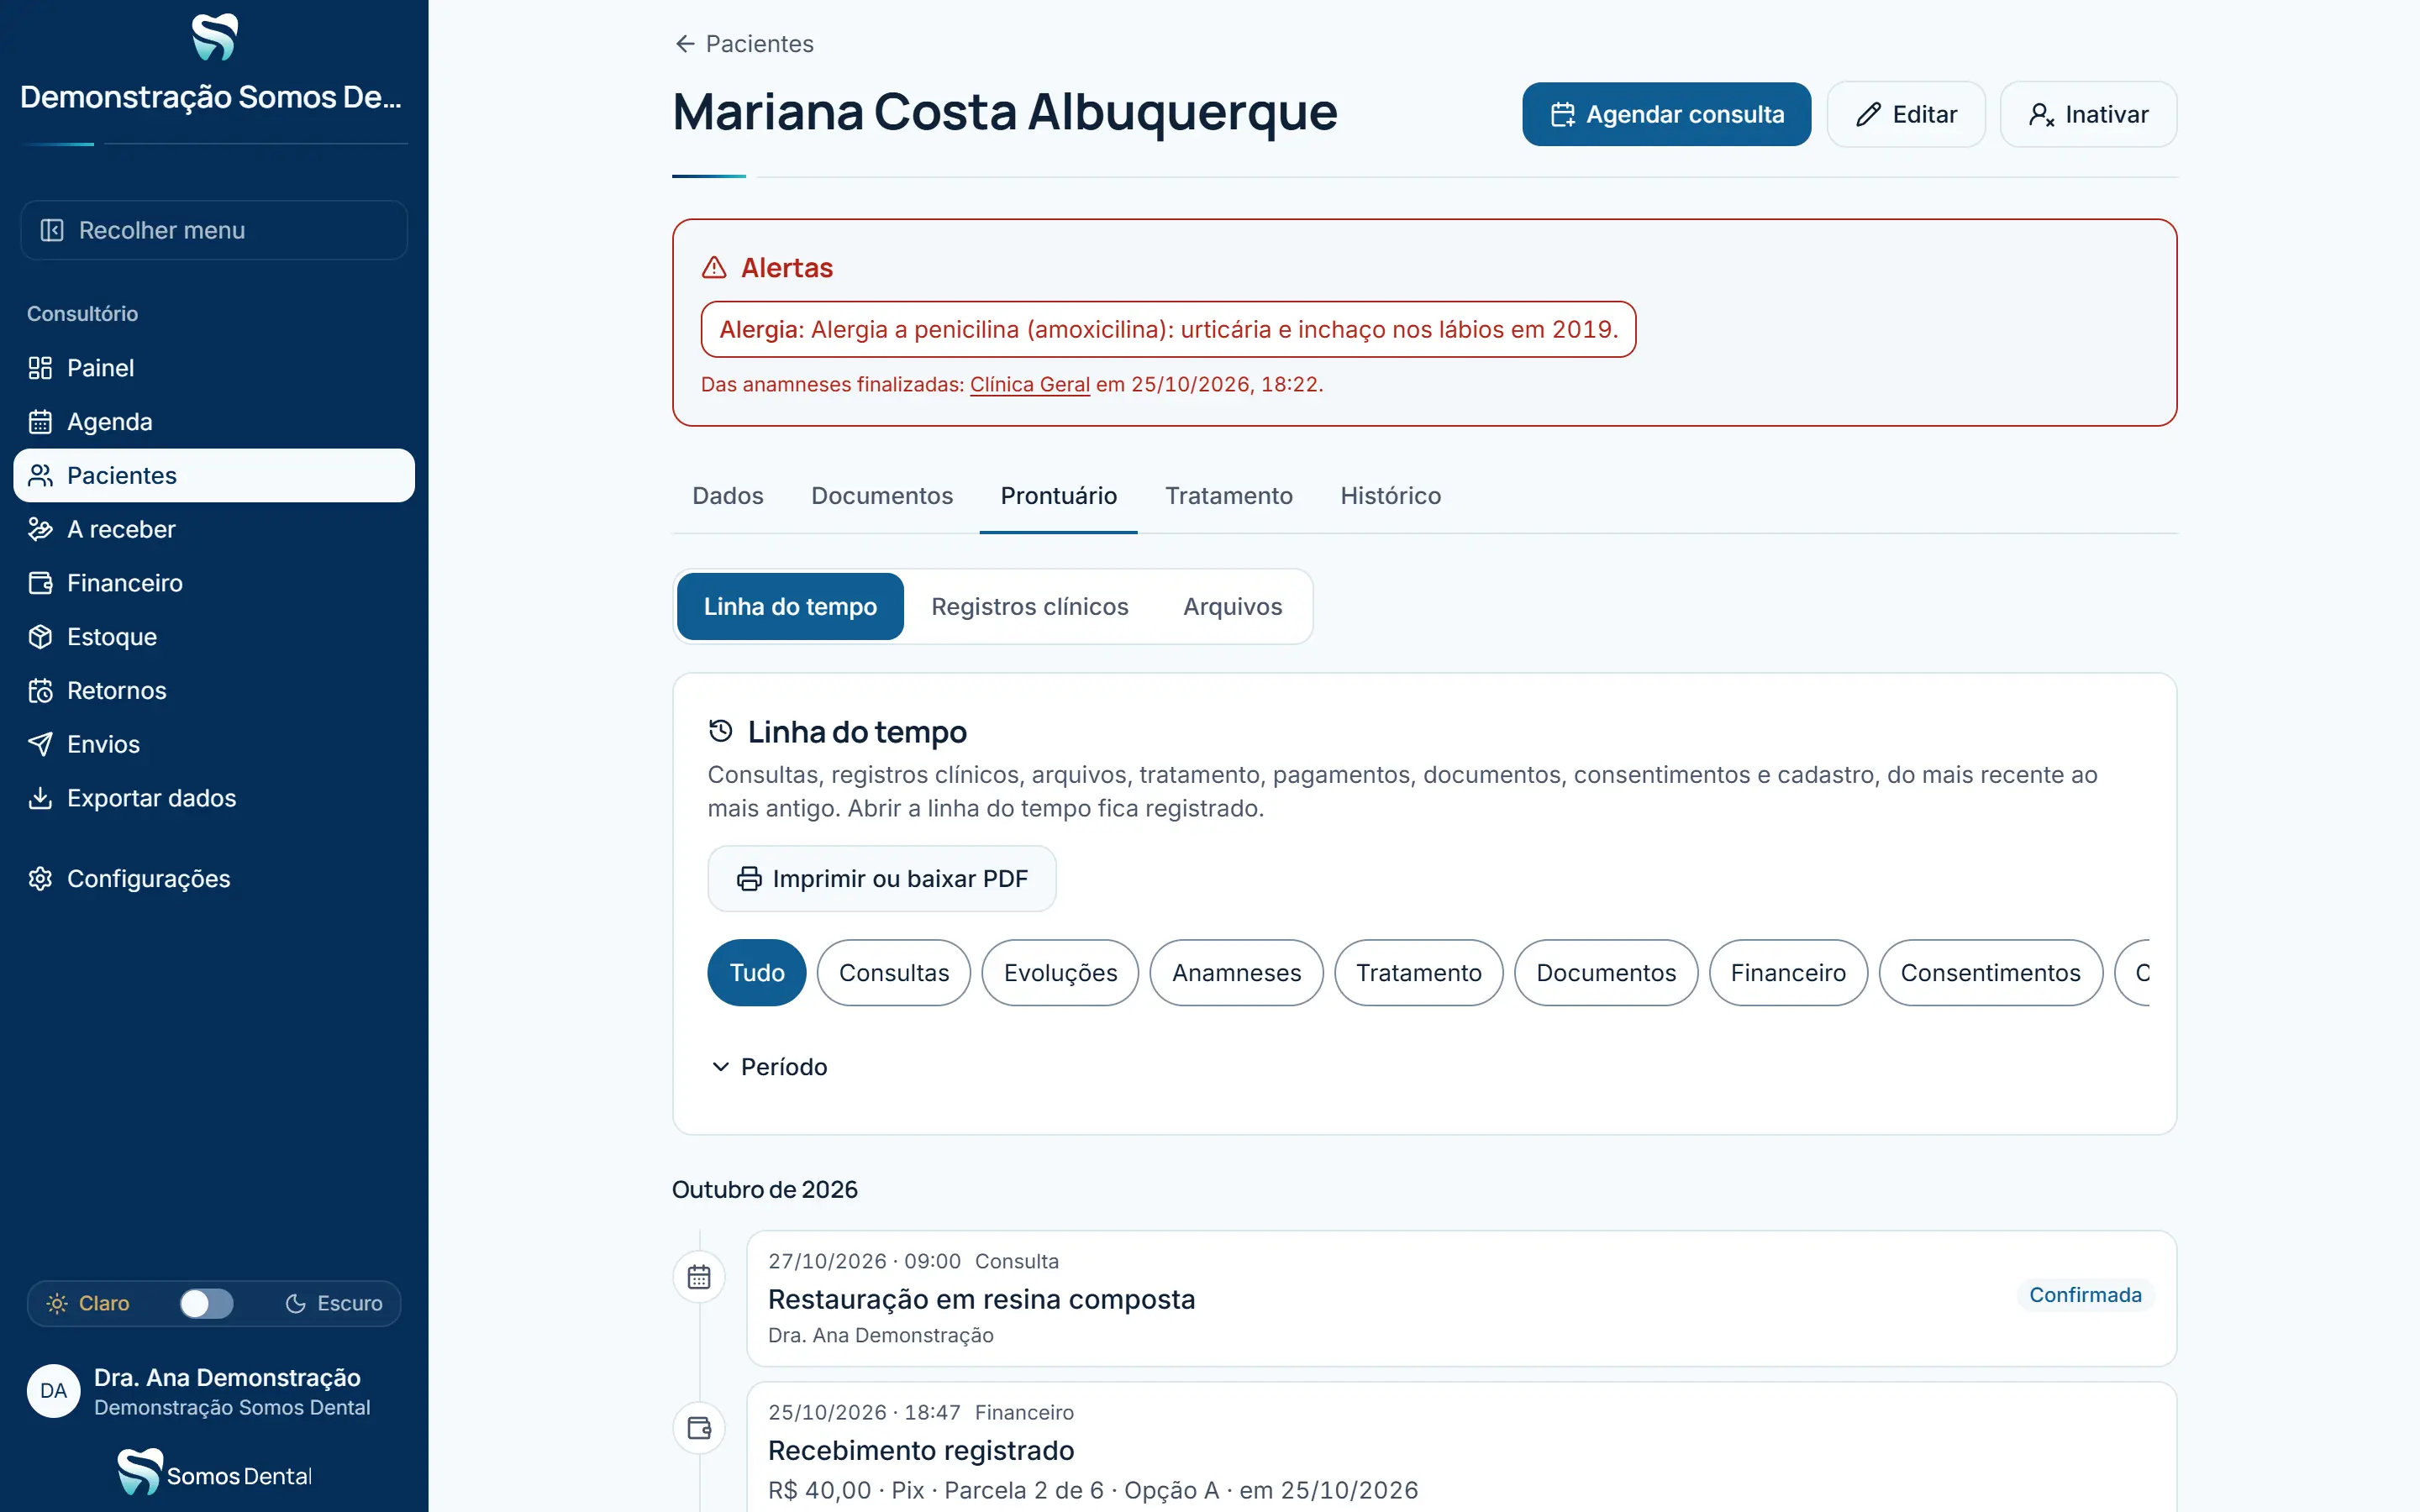Filter timeline by Anamneses
The image size is (2420, 1512).
coord(1236,973)
